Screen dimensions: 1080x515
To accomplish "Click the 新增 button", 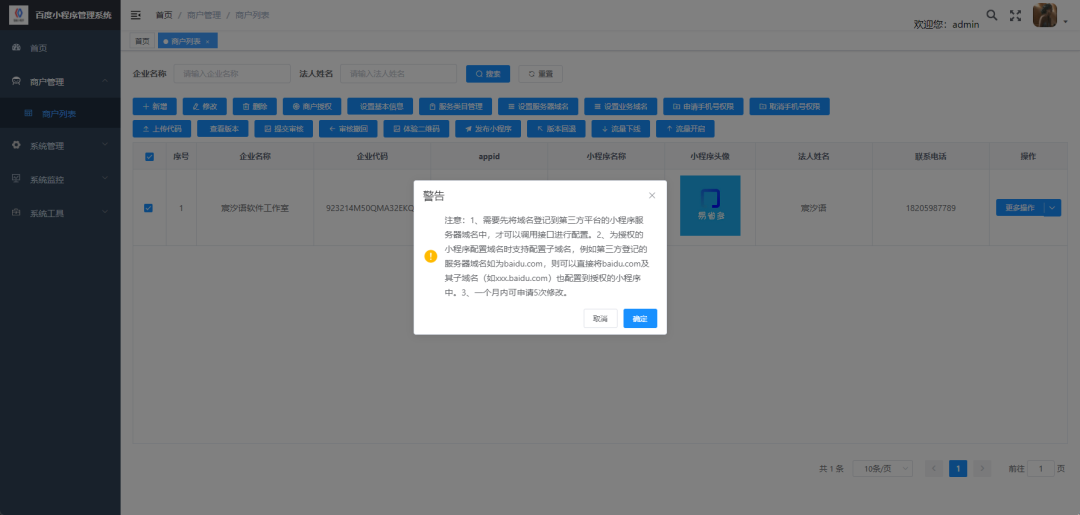I will (x=154, y=107).
